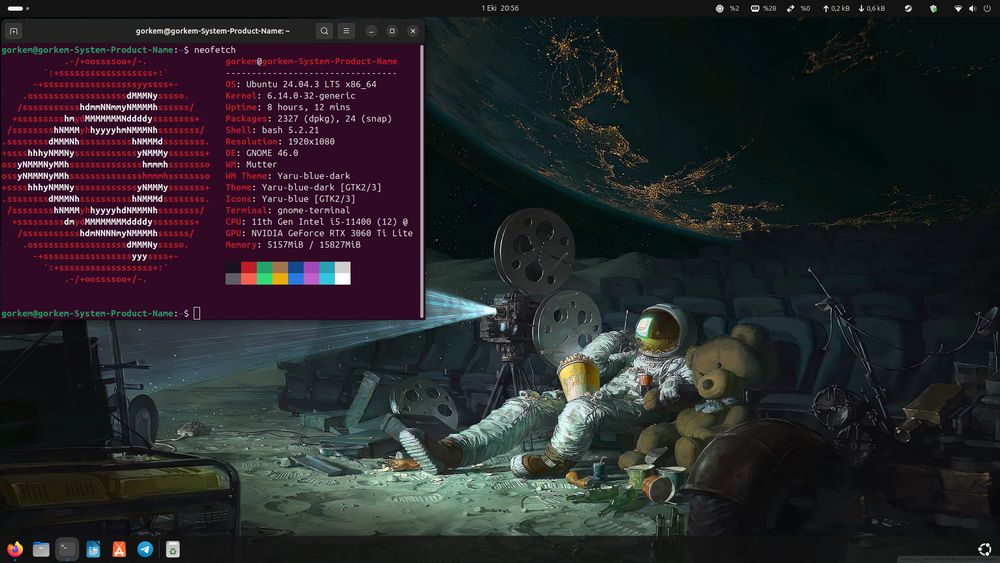Open the terminal hamburger menu
Image resolution: width=1000 pixels, height=563 pixels.
pyautogui.click(x=346, y=31)
